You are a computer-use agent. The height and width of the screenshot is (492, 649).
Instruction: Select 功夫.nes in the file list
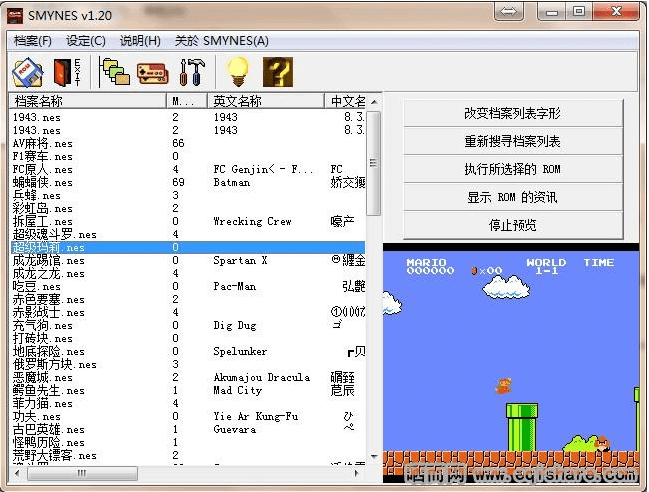[x=36, y=417]
